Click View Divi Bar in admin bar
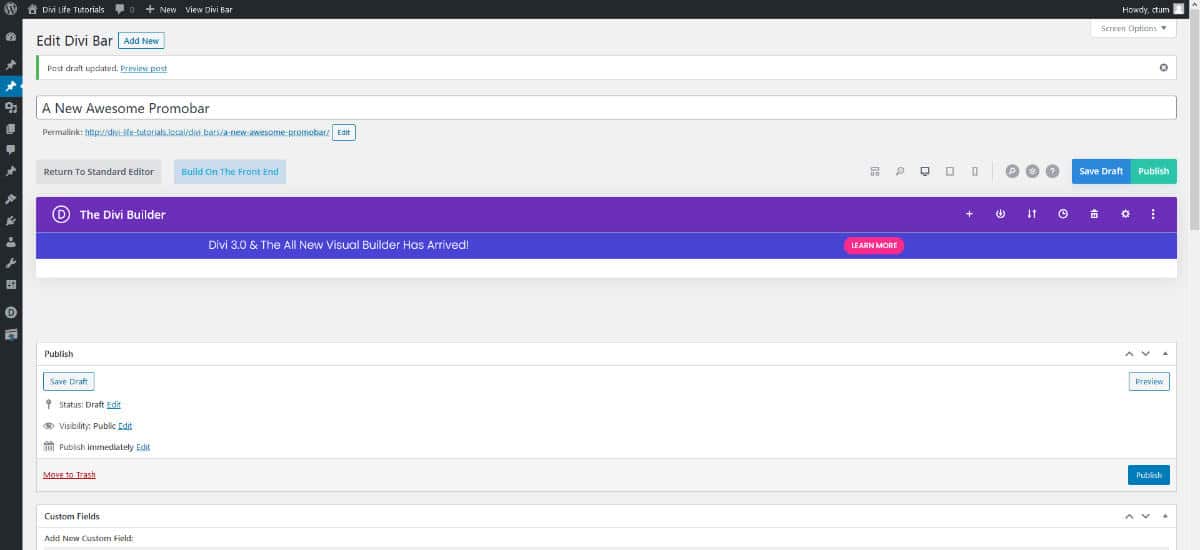This screenshot has width=1200, height=550. click(x=209, y=9)
